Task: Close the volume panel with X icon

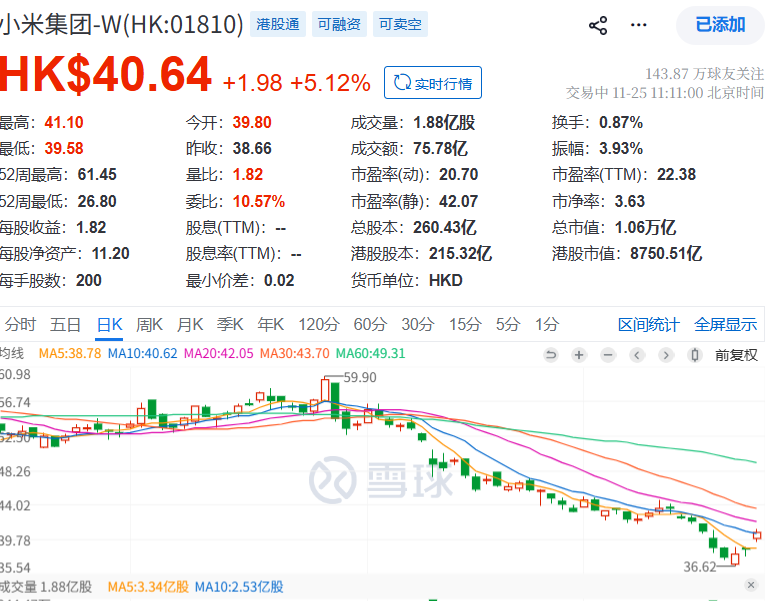Action: pos(751,585)
